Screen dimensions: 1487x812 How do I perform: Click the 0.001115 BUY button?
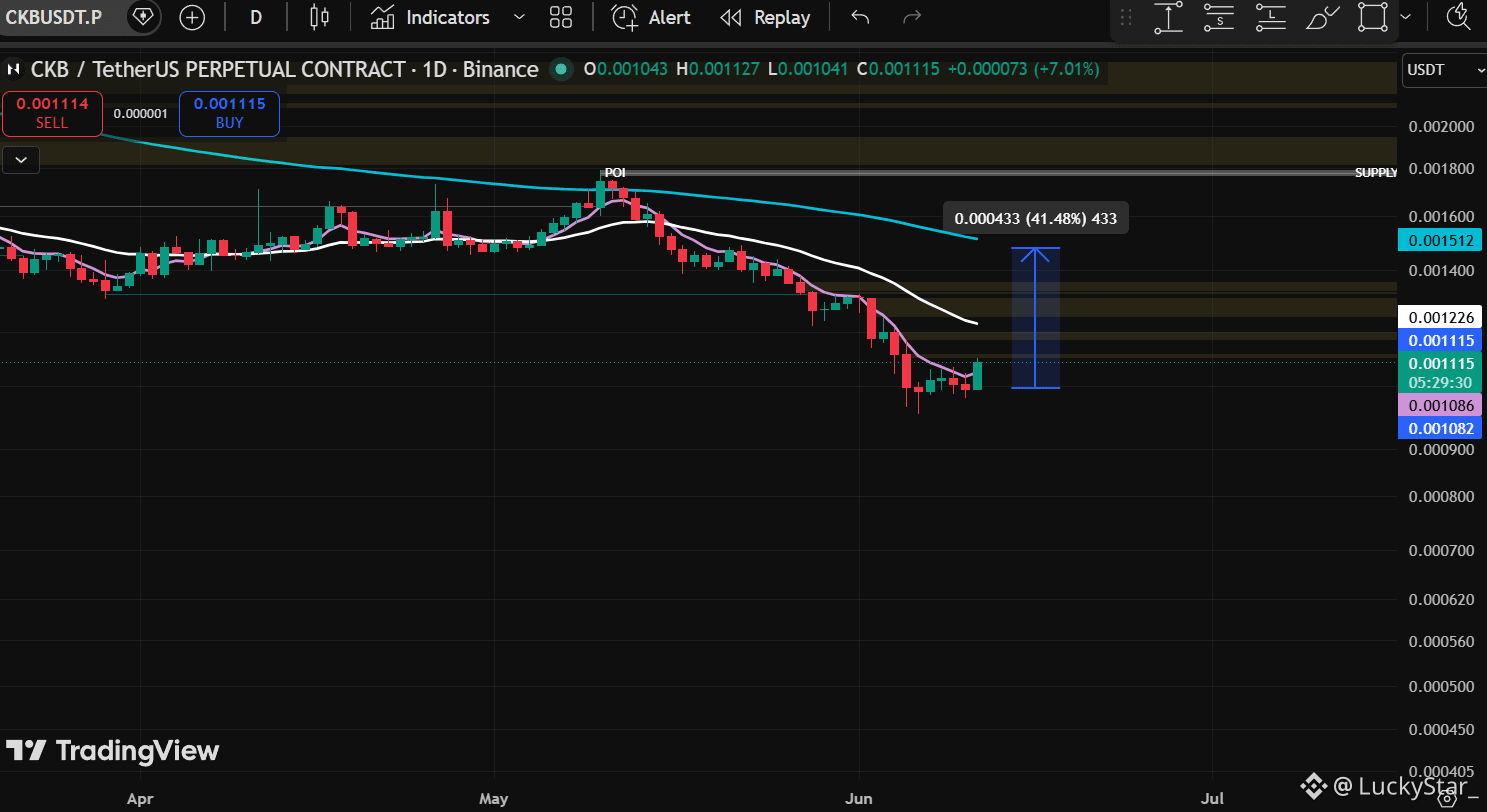[x=229, y=113]
